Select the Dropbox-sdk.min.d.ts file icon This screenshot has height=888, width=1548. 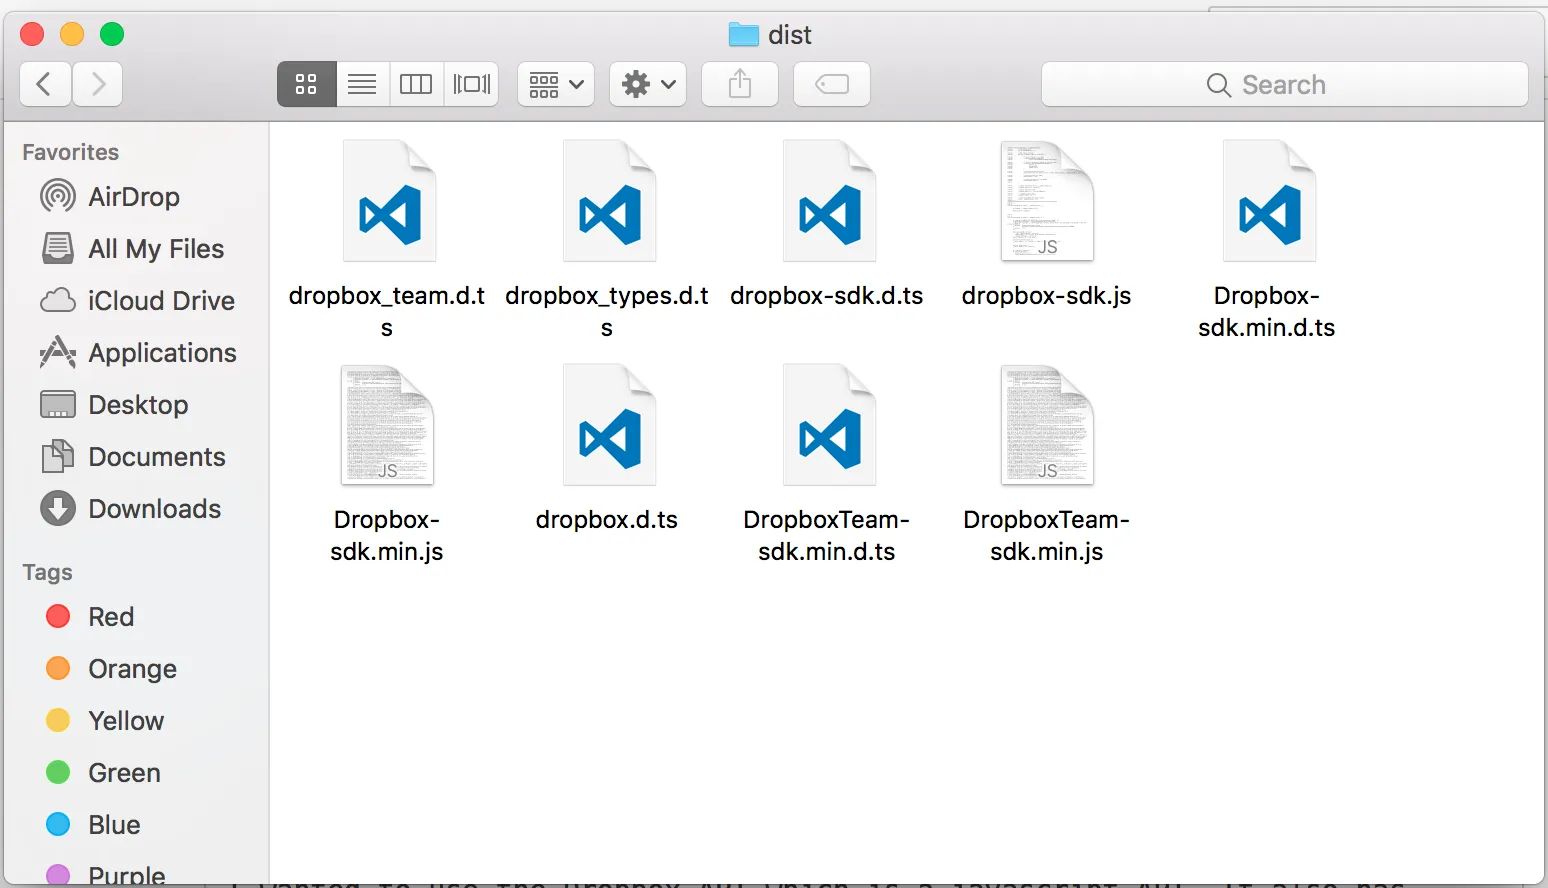point(1268,201)
